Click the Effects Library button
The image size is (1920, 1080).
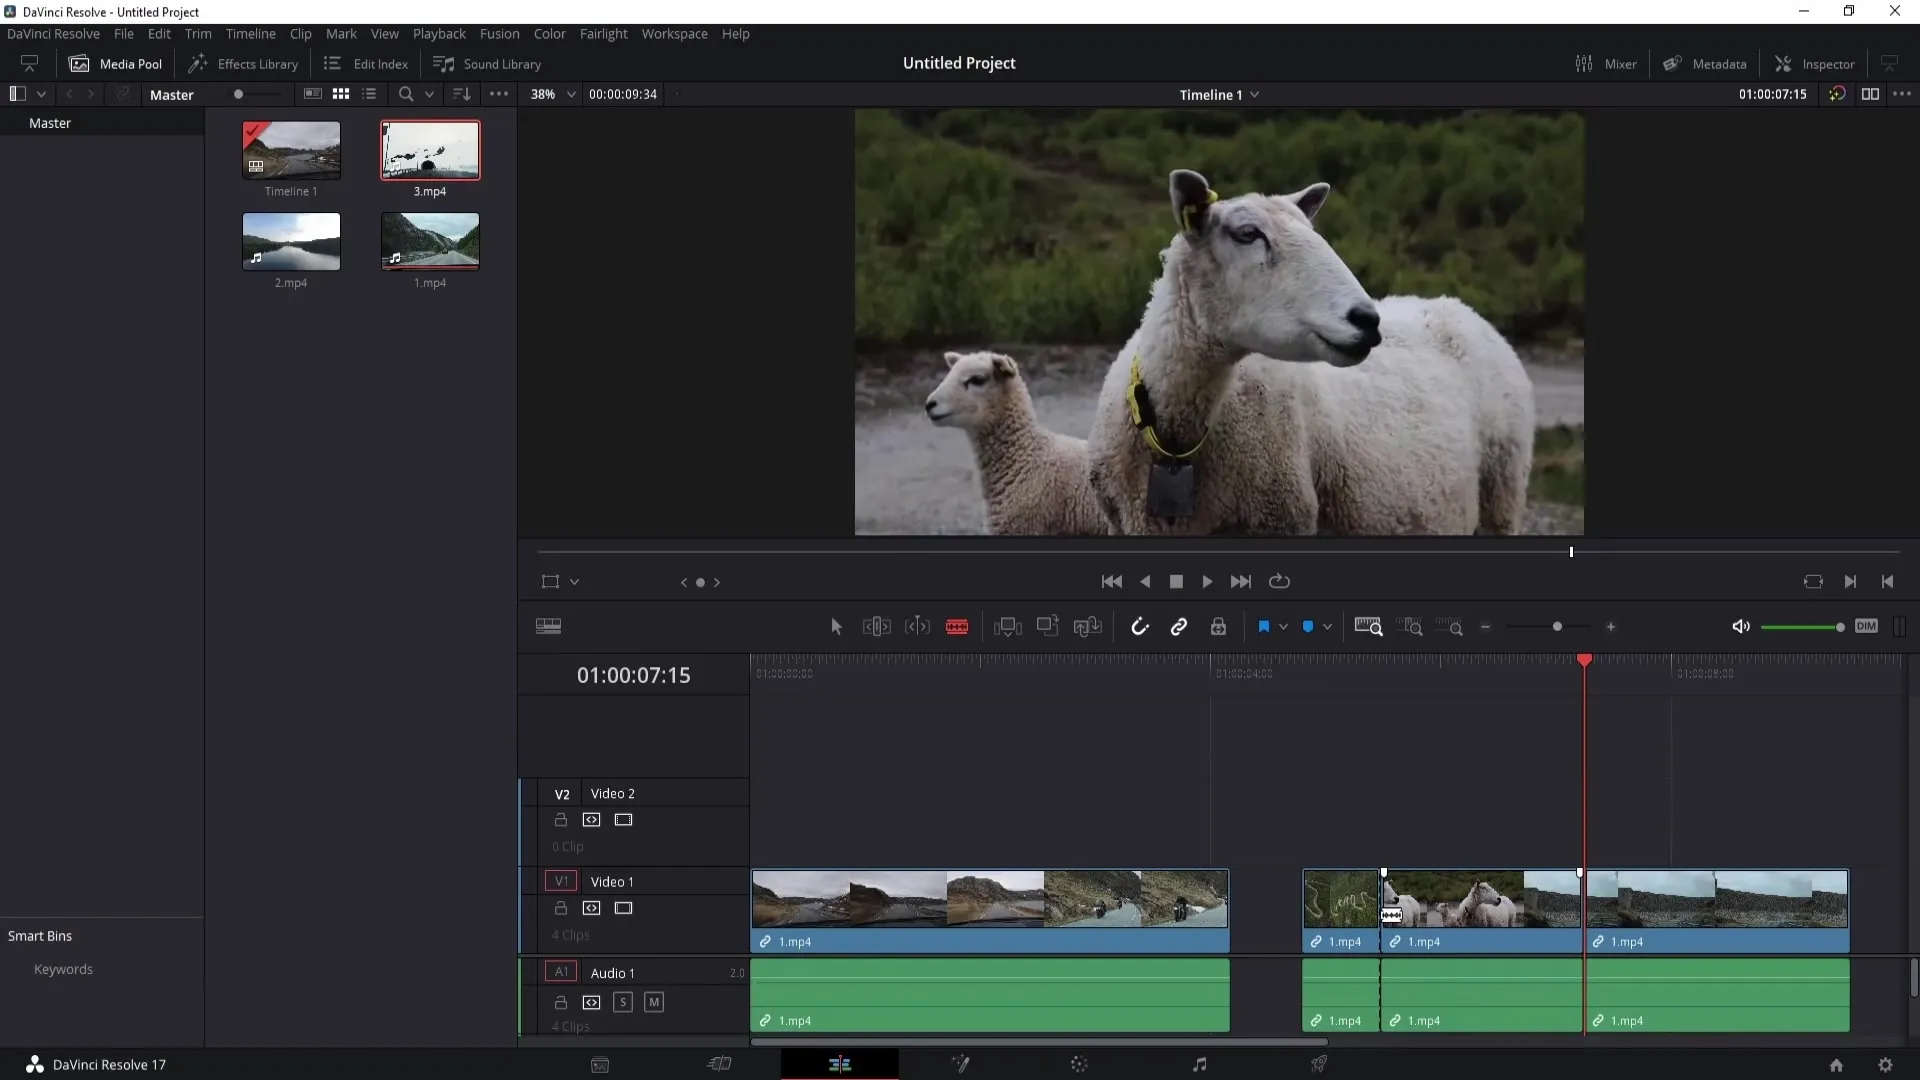click(243, 63)
